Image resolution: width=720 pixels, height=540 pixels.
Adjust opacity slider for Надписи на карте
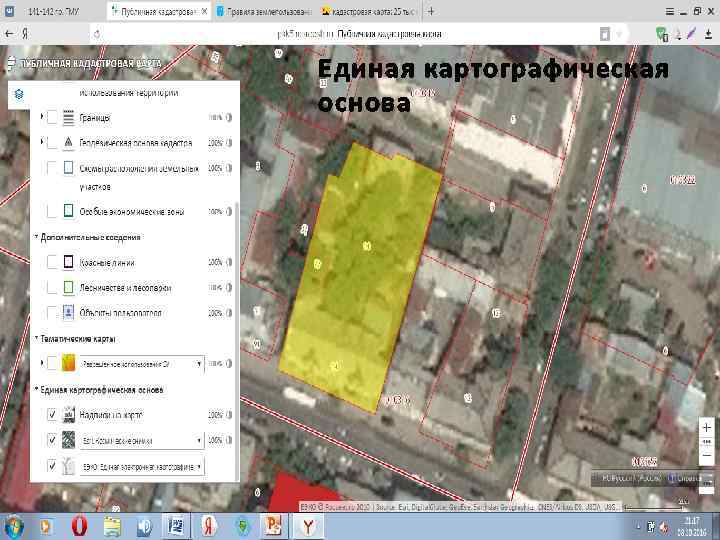pyautogui.click(x=229, y=415)
